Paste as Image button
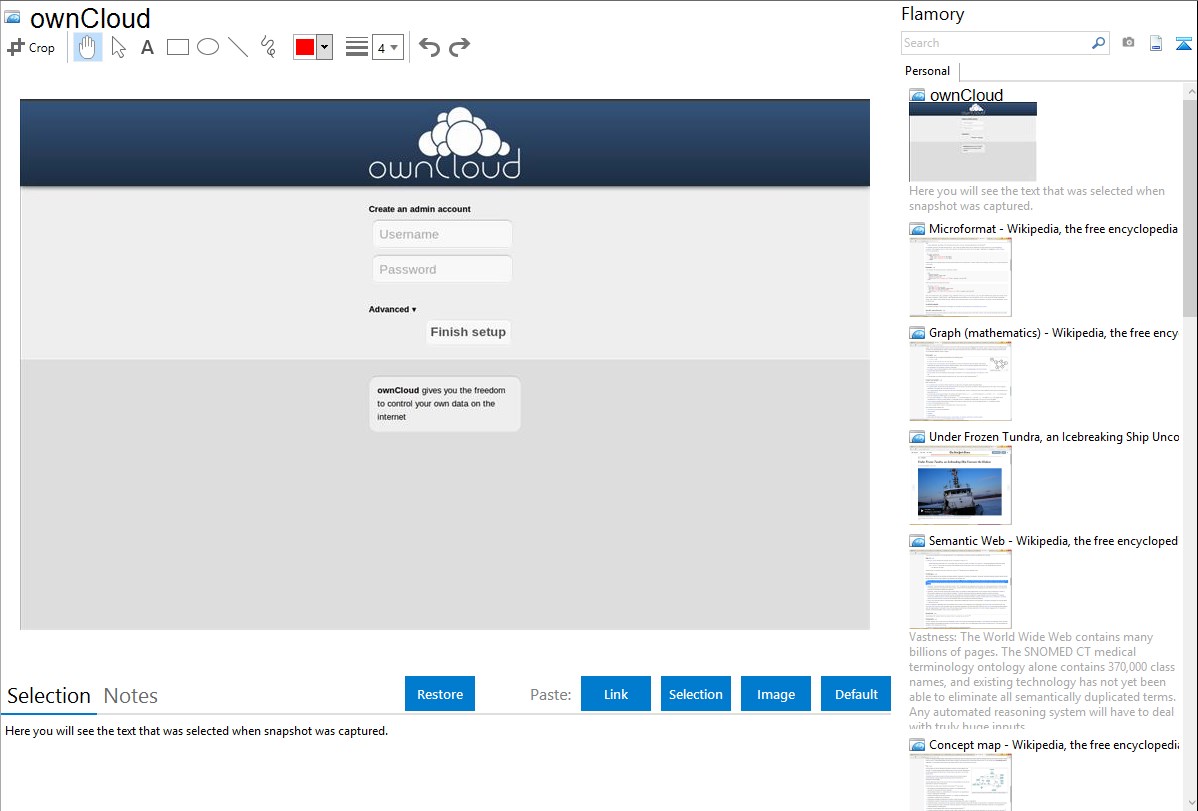The width and height of the screenshot is (1198, 811). click(x=776, y=694)
